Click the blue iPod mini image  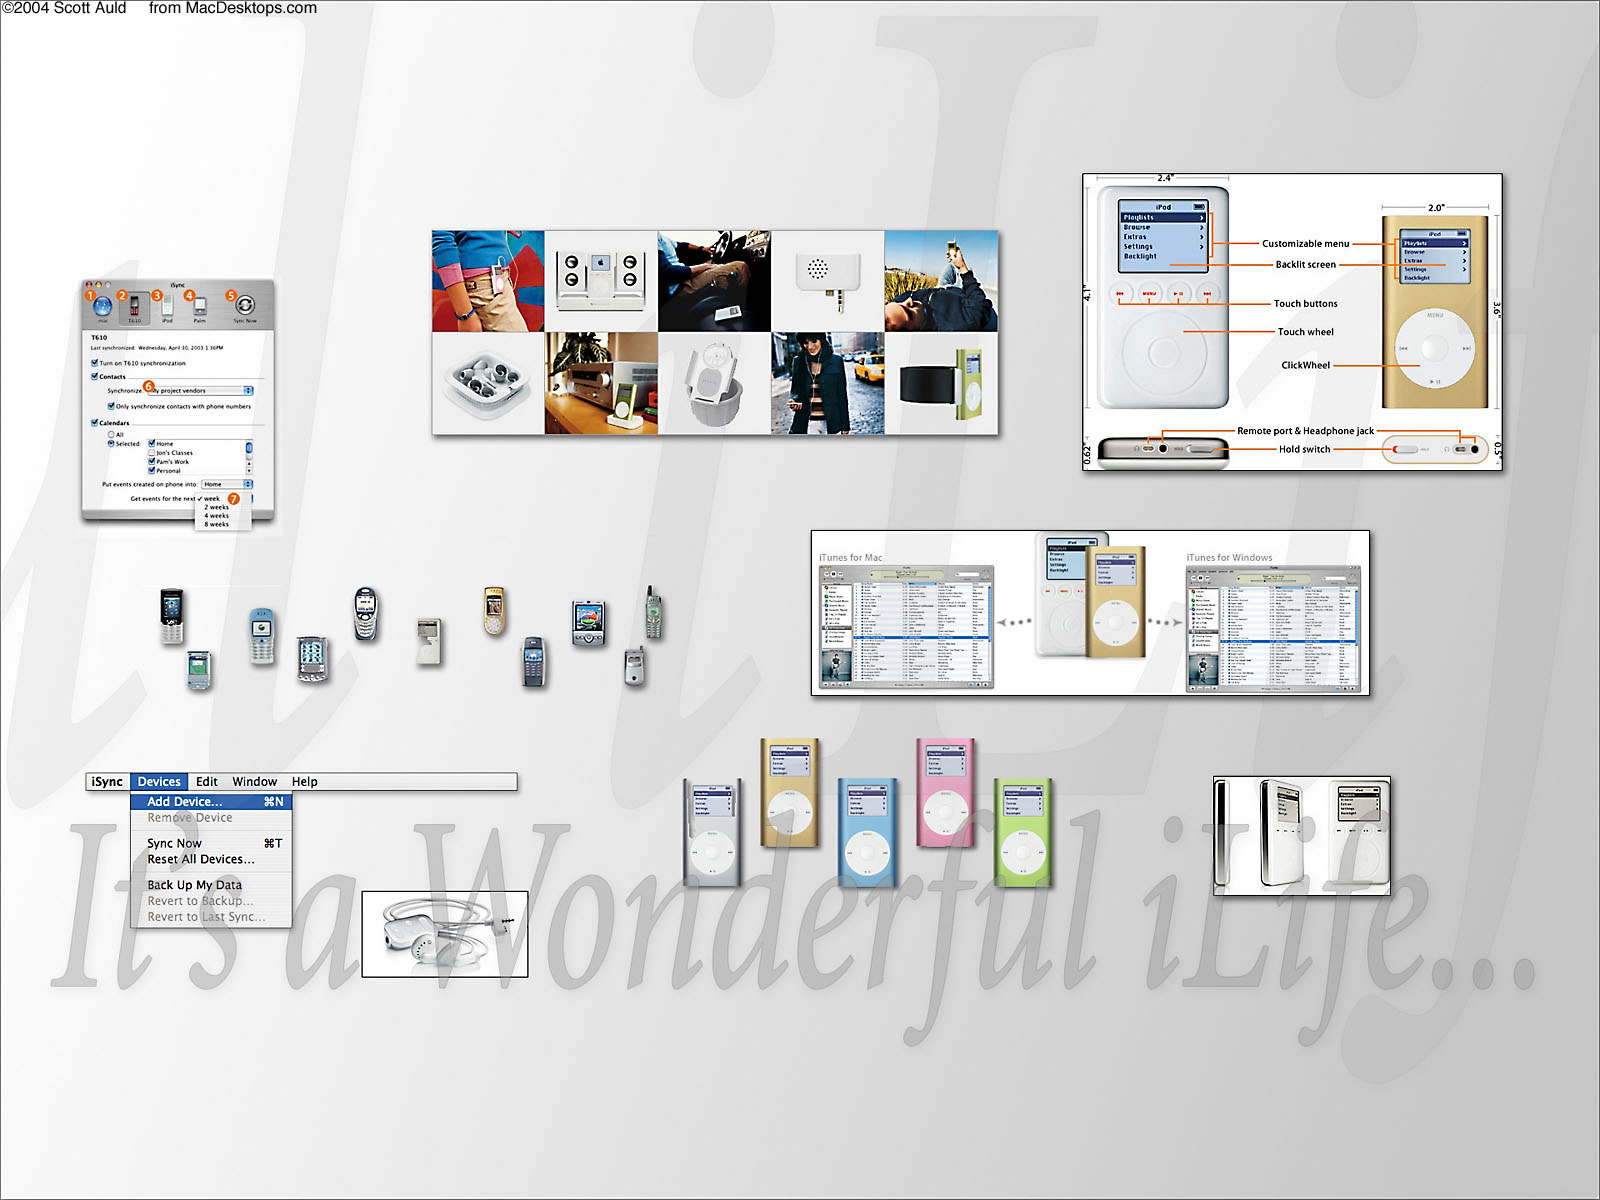tap(865, 832)
